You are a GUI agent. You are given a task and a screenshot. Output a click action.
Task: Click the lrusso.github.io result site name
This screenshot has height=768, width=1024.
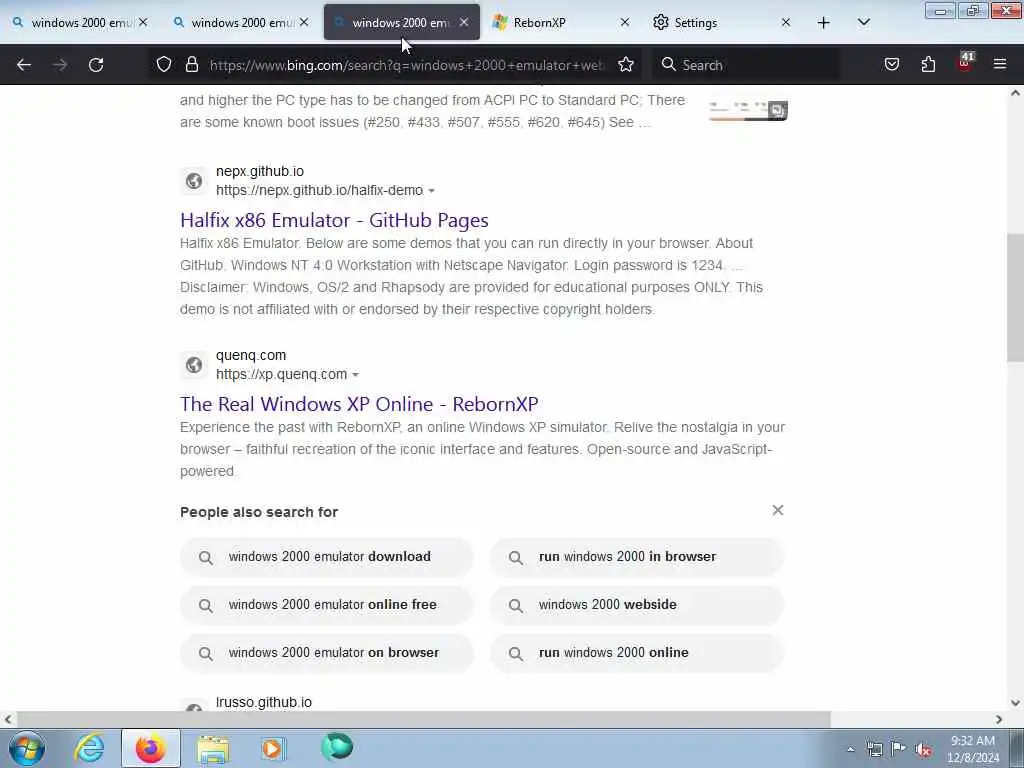[x=264, y=702]
